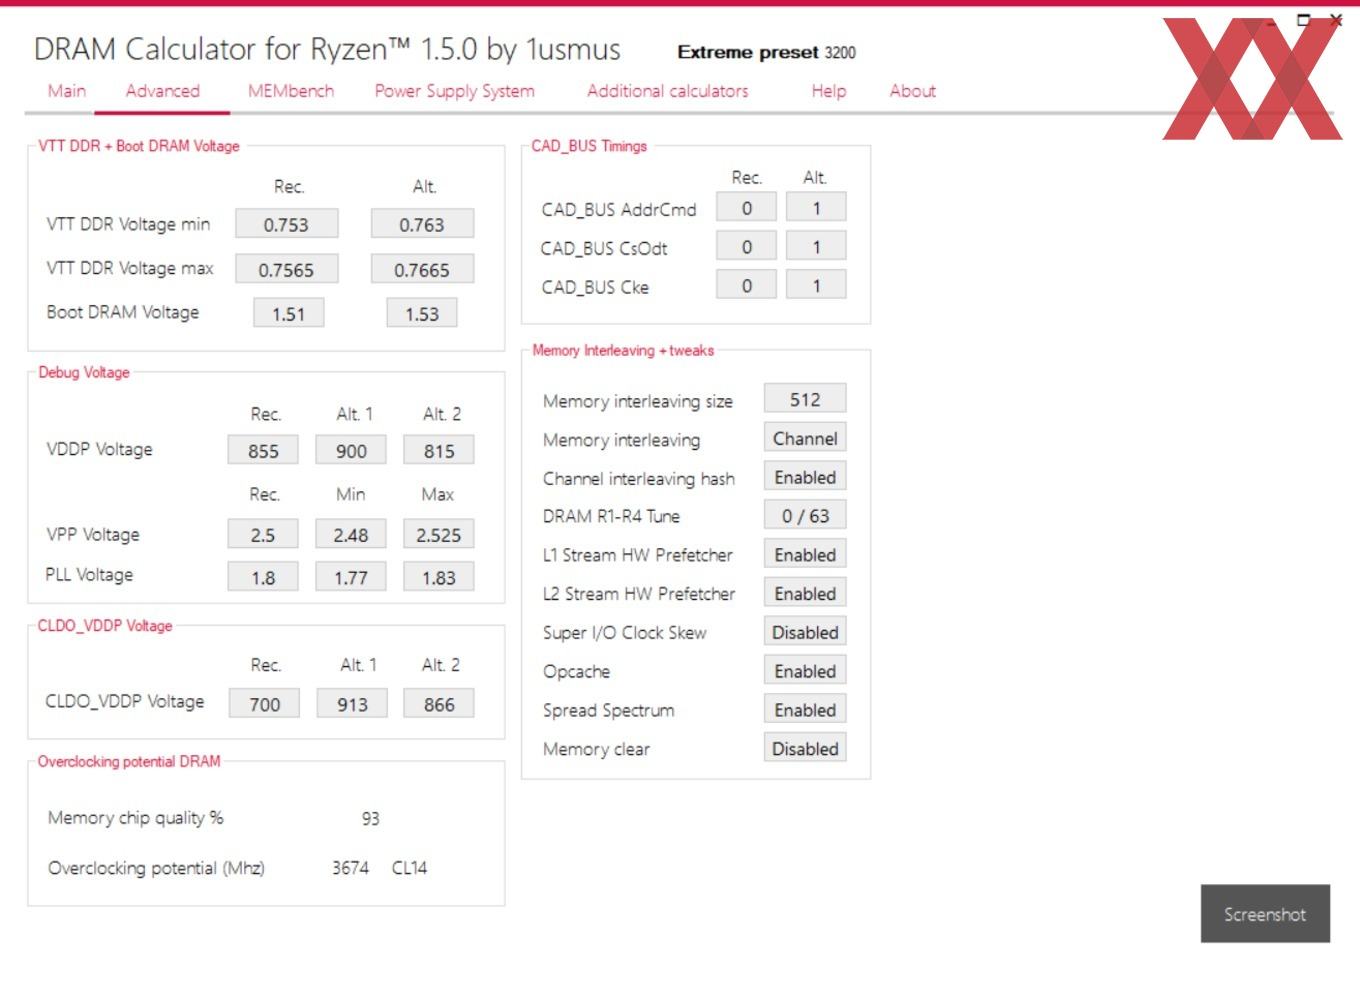Screen dimensions: 1360x997
Task: Click CAD_BUS CsOdt Rec. field
Action: pyautogui.click(x=746, y=247)
